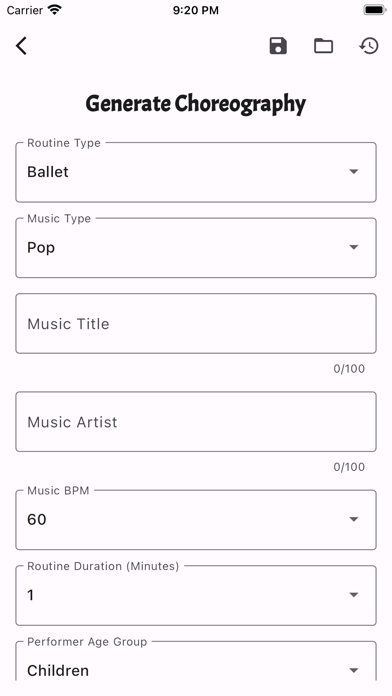The width and height of the screenshot is (392, 696).
Task: View history with the clock icon
Action: 369,46
